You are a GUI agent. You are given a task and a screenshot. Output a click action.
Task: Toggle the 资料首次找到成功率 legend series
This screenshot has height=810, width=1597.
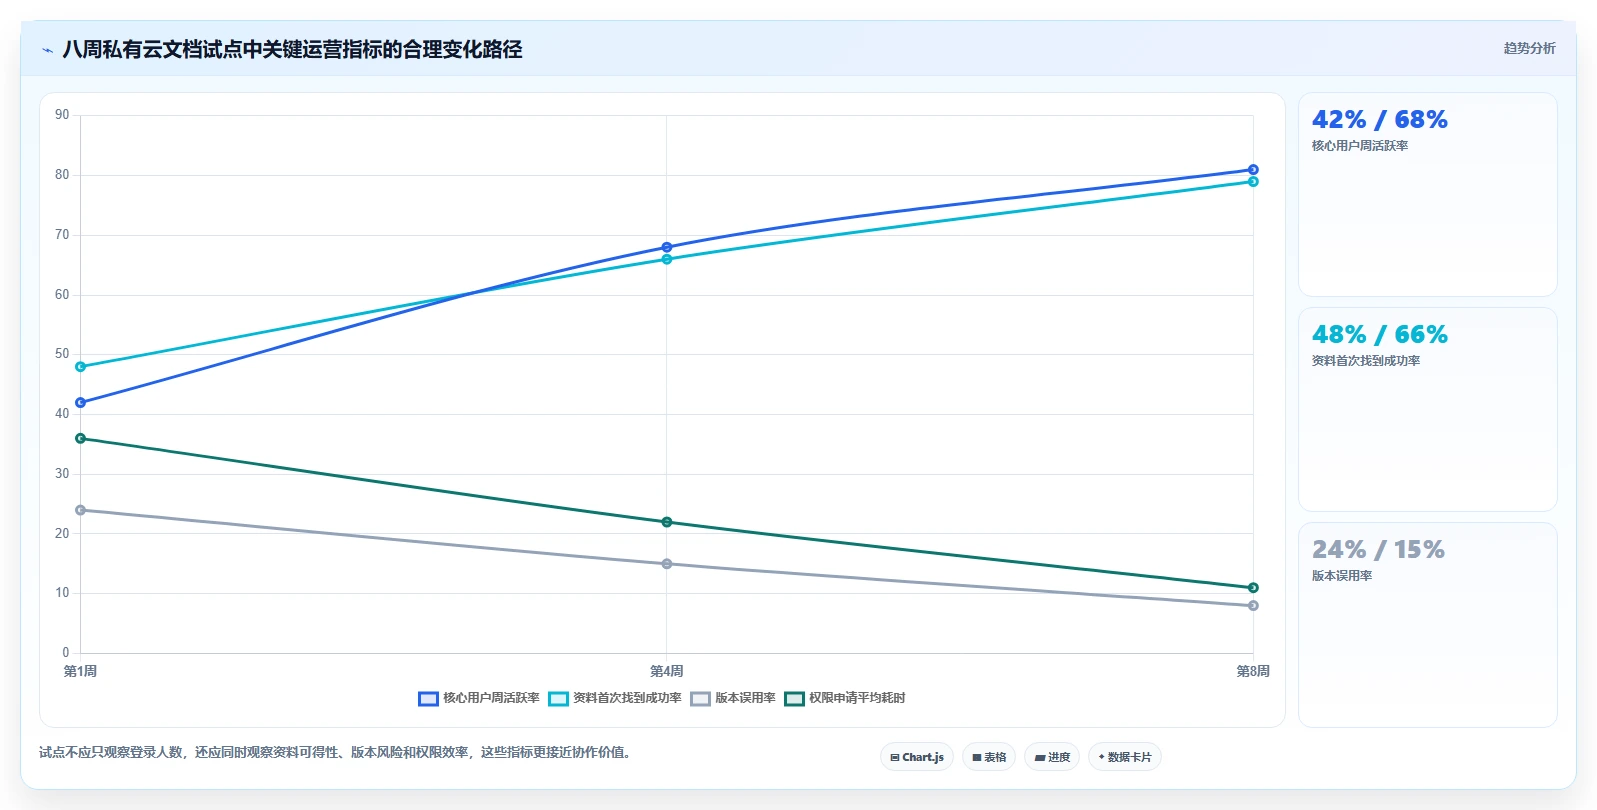(x=615, y=698)
